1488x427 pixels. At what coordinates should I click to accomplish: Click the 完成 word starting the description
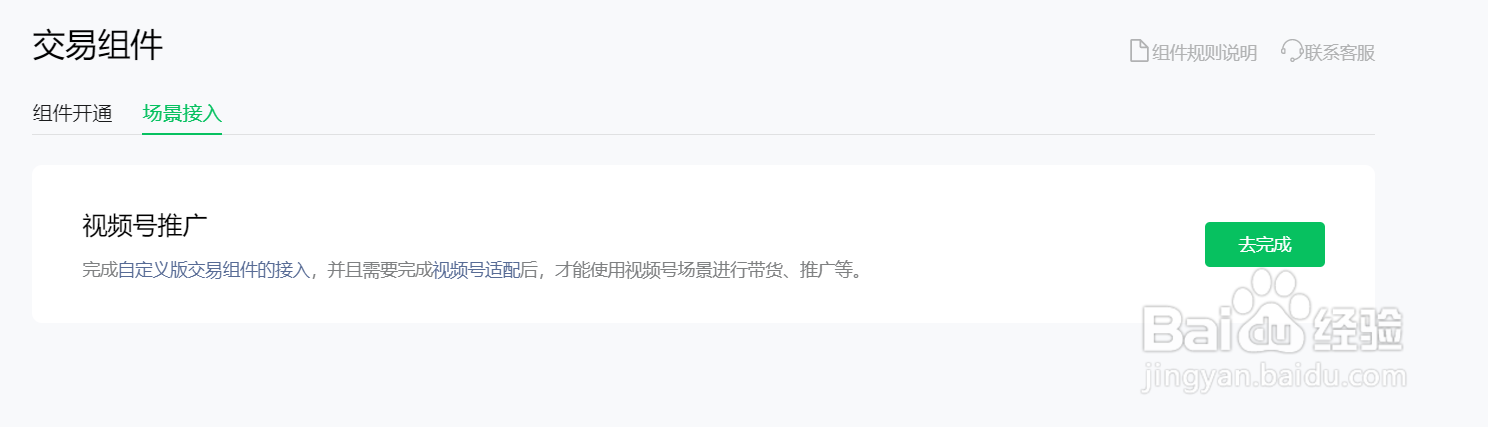tap(100, 270)
